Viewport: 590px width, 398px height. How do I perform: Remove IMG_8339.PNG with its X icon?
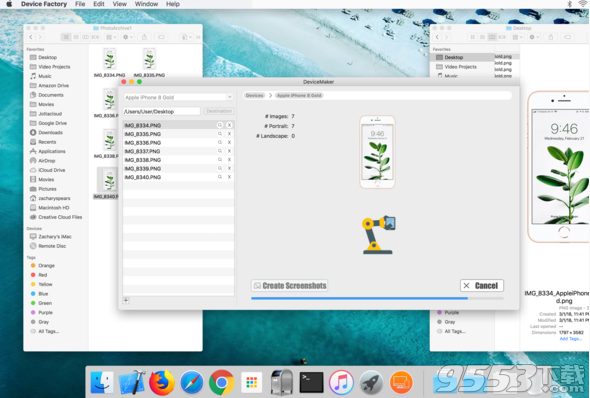(x=229, y=168)
